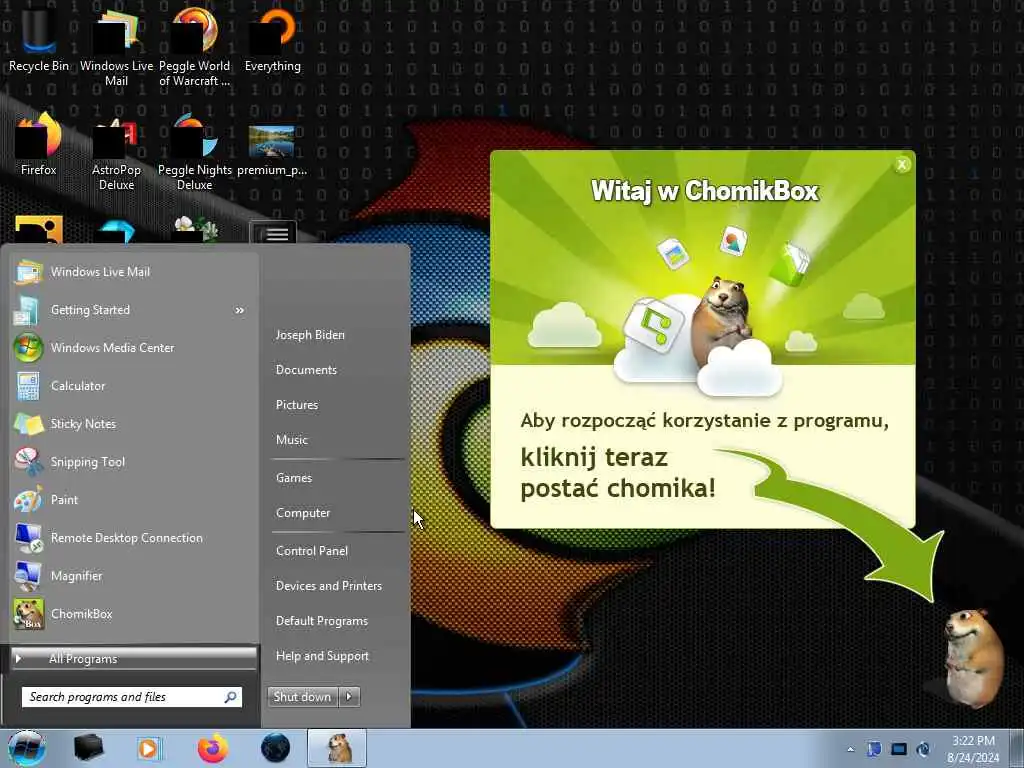Click the tray icon left of the clock

point(923,749)
